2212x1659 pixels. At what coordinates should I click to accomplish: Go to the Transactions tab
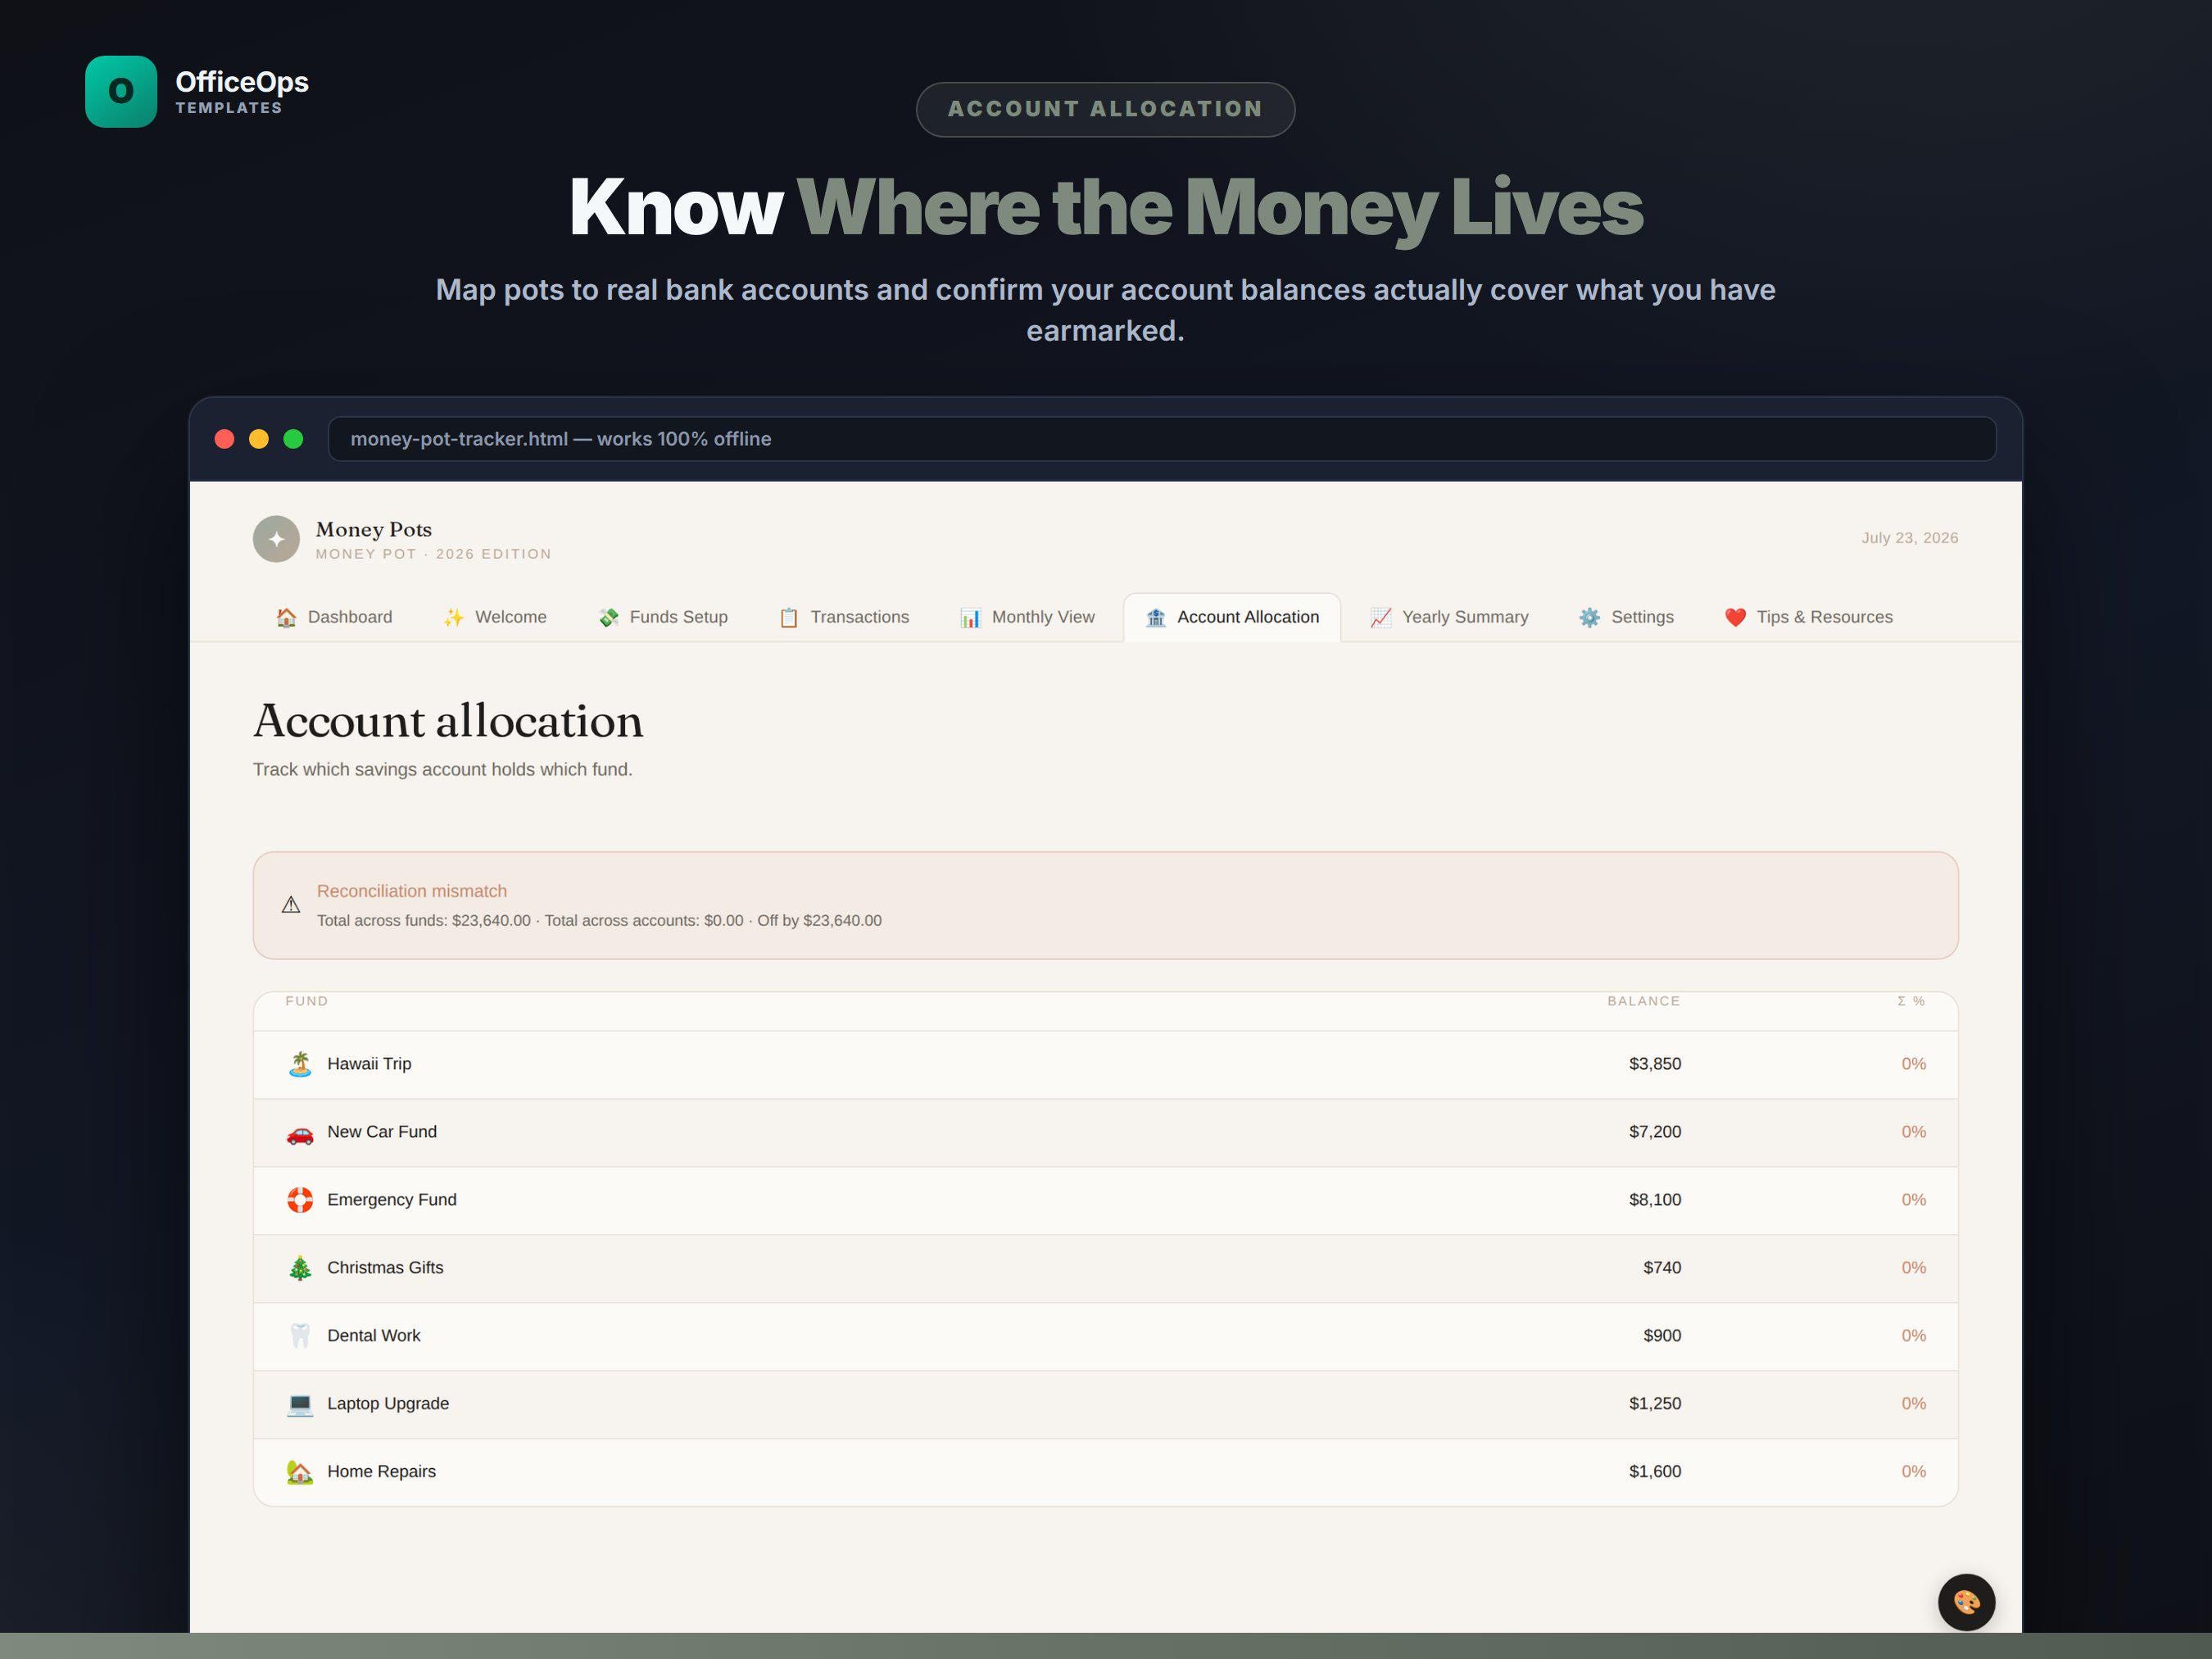pyautogui.click(x=844, y=617)
